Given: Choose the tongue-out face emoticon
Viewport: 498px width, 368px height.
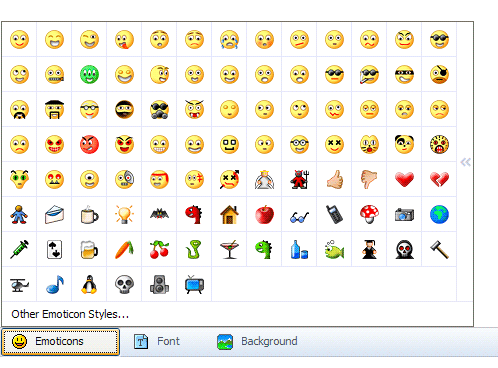Looking at the screenshot, I should [124, 39].
